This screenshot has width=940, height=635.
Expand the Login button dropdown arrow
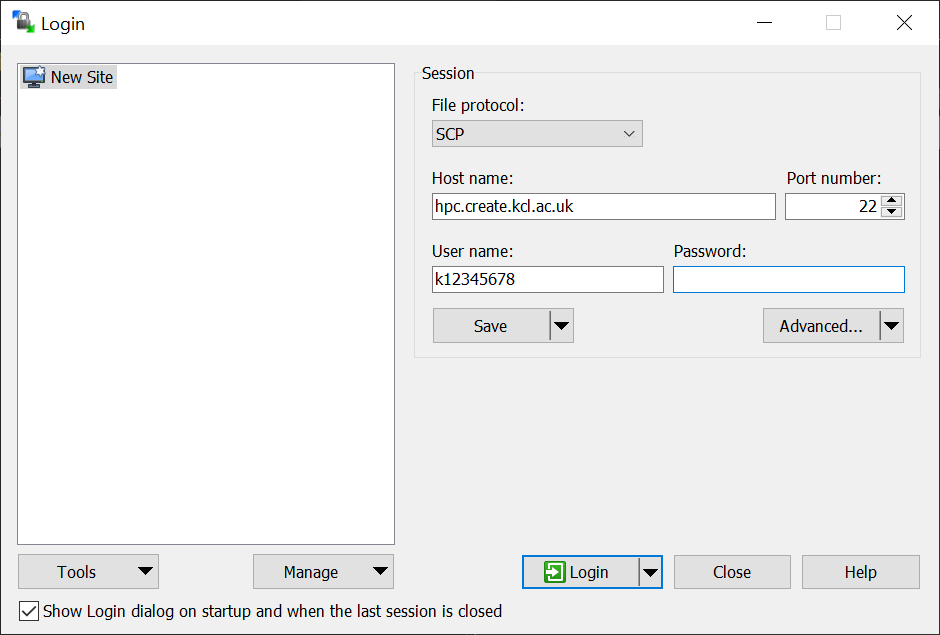pyautogui.click(x=650, y=572)
